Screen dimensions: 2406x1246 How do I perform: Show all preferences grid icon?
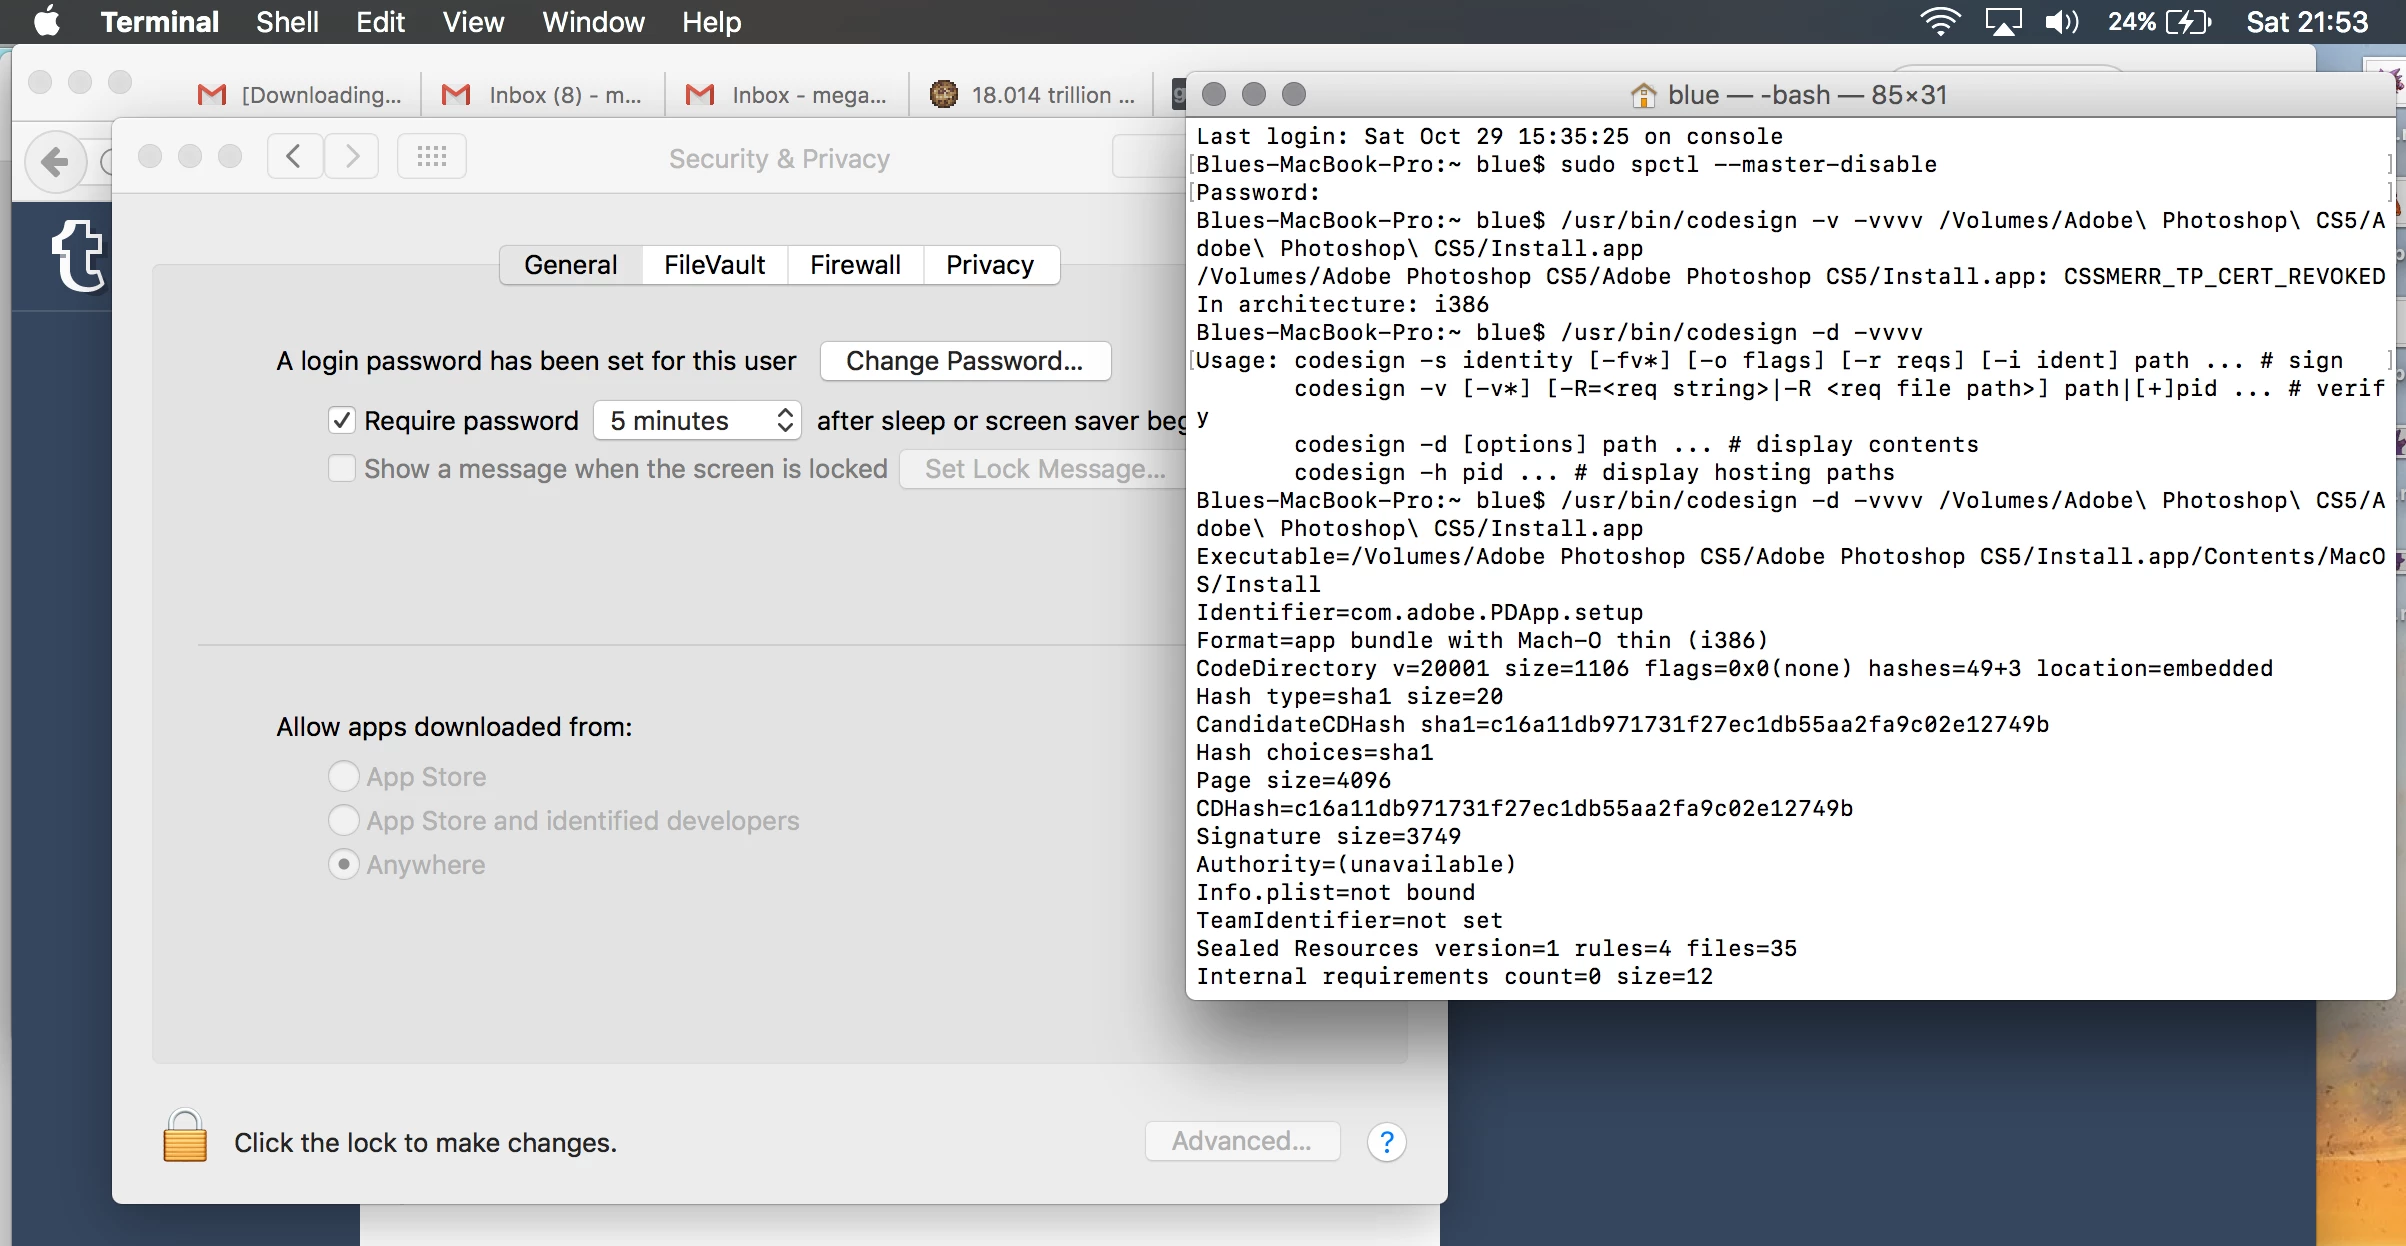pos(432,157)
